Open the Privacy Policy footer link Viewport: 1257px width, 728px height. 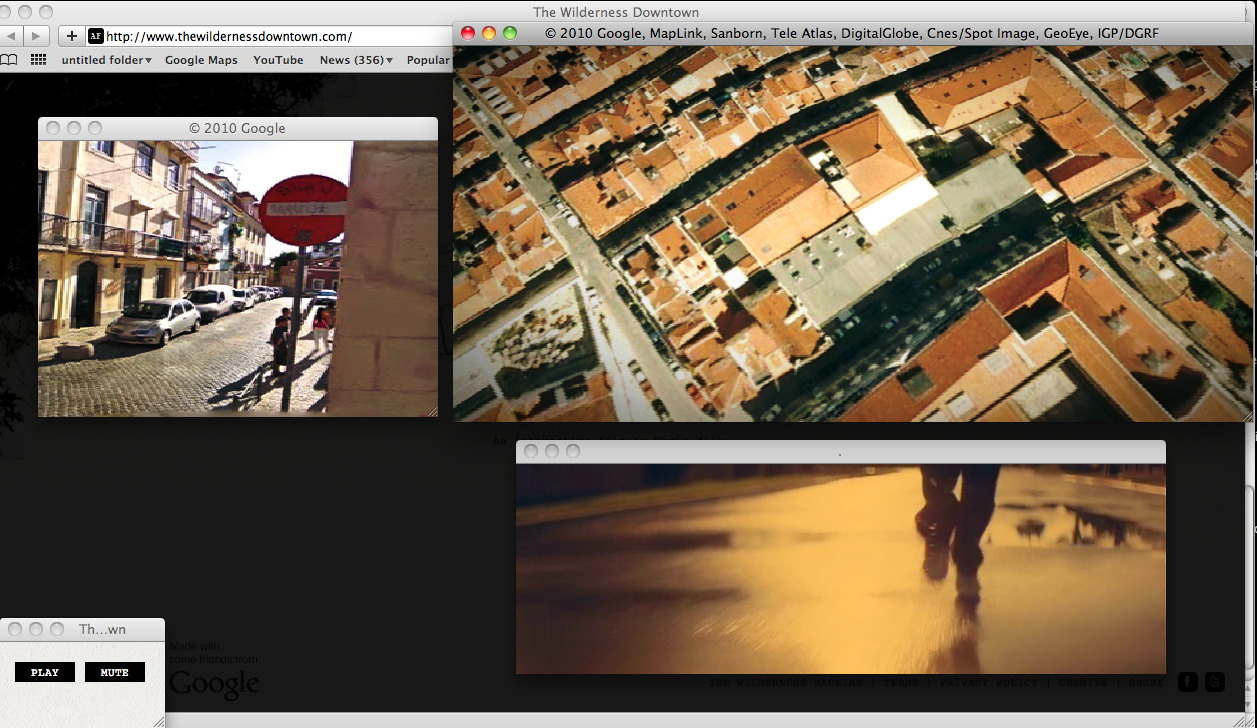point(989,682)
